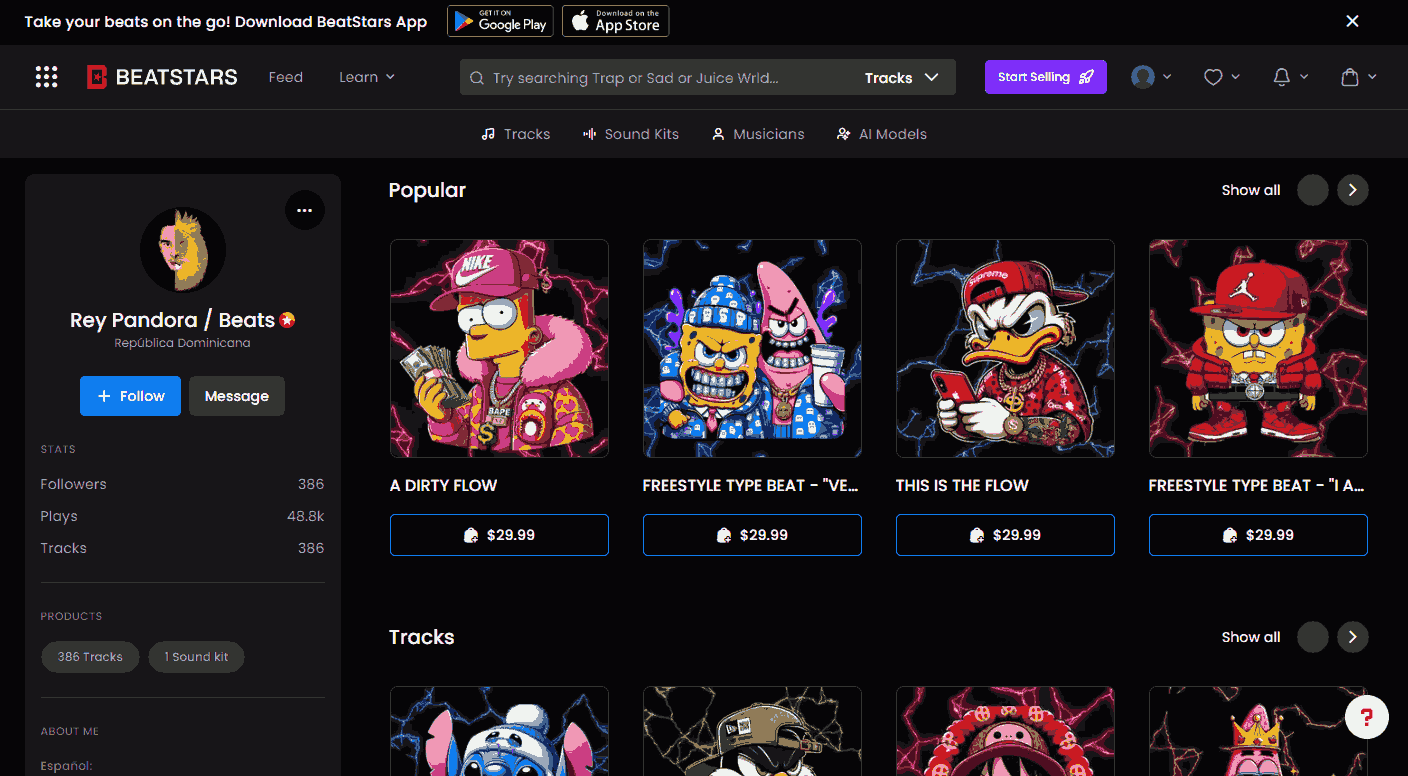The height and width of the screenshot is (776, 1408).
Task: Click FREESTYLE TYPE BEAT - "I A... title
Action: click(1256, 485)
